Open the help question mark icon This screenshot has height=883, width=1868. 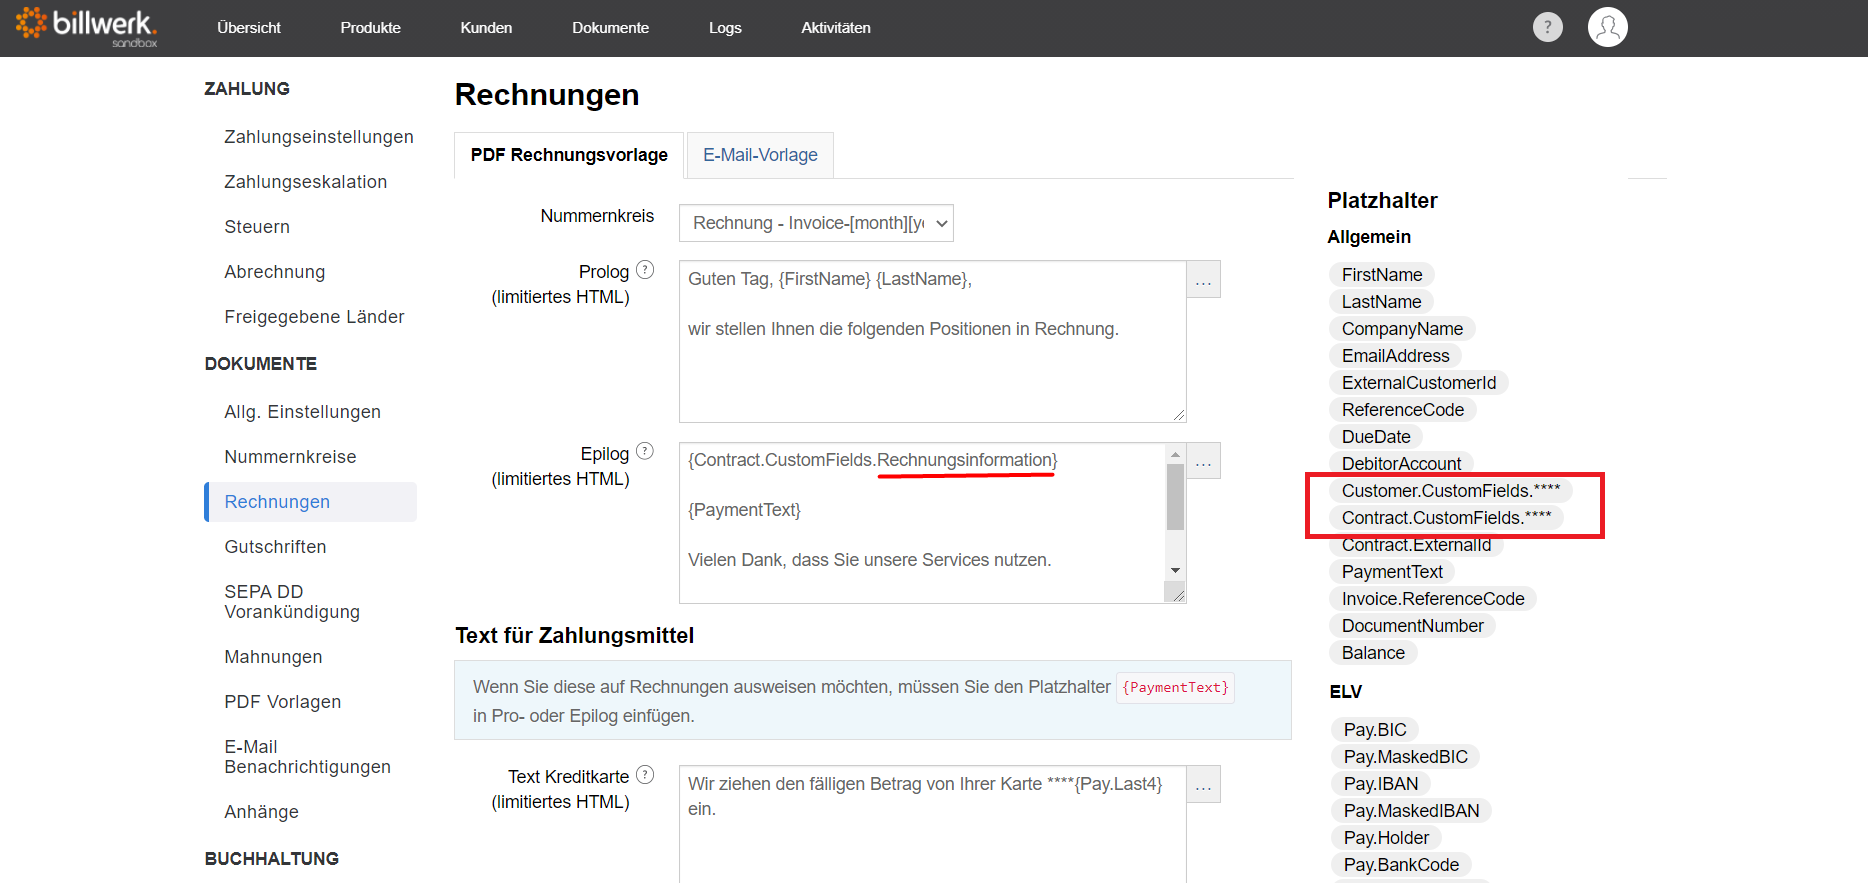[1547, 27]
